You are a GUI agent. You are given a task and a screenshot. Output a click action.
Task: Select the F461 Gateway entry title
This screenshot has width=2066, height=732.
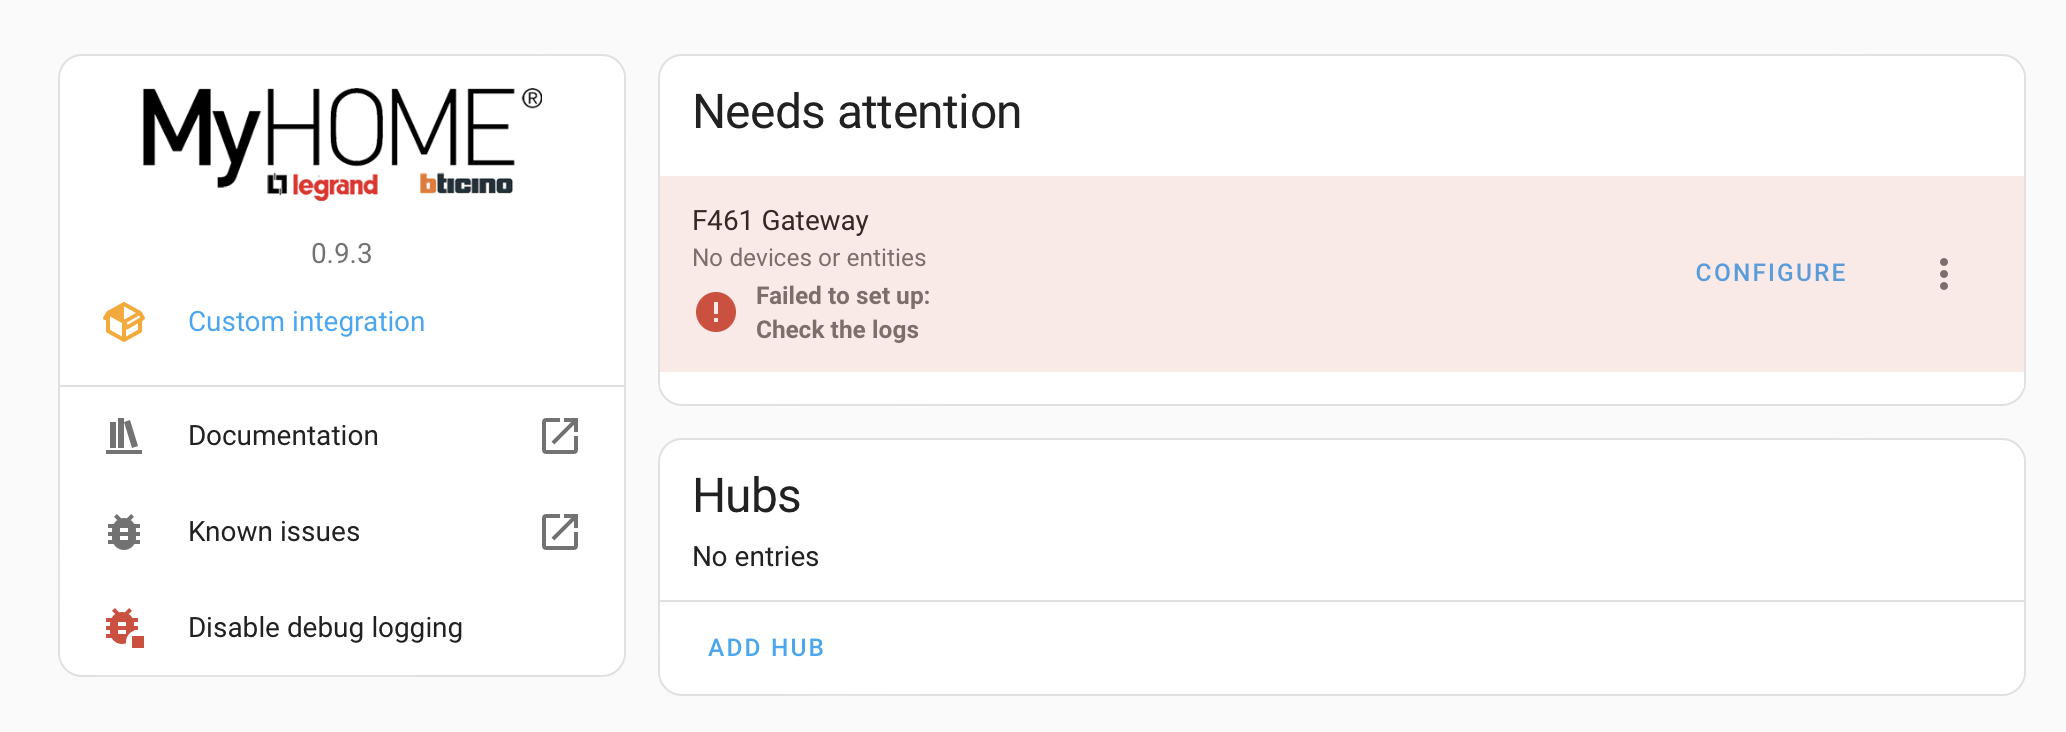point(780,220)
